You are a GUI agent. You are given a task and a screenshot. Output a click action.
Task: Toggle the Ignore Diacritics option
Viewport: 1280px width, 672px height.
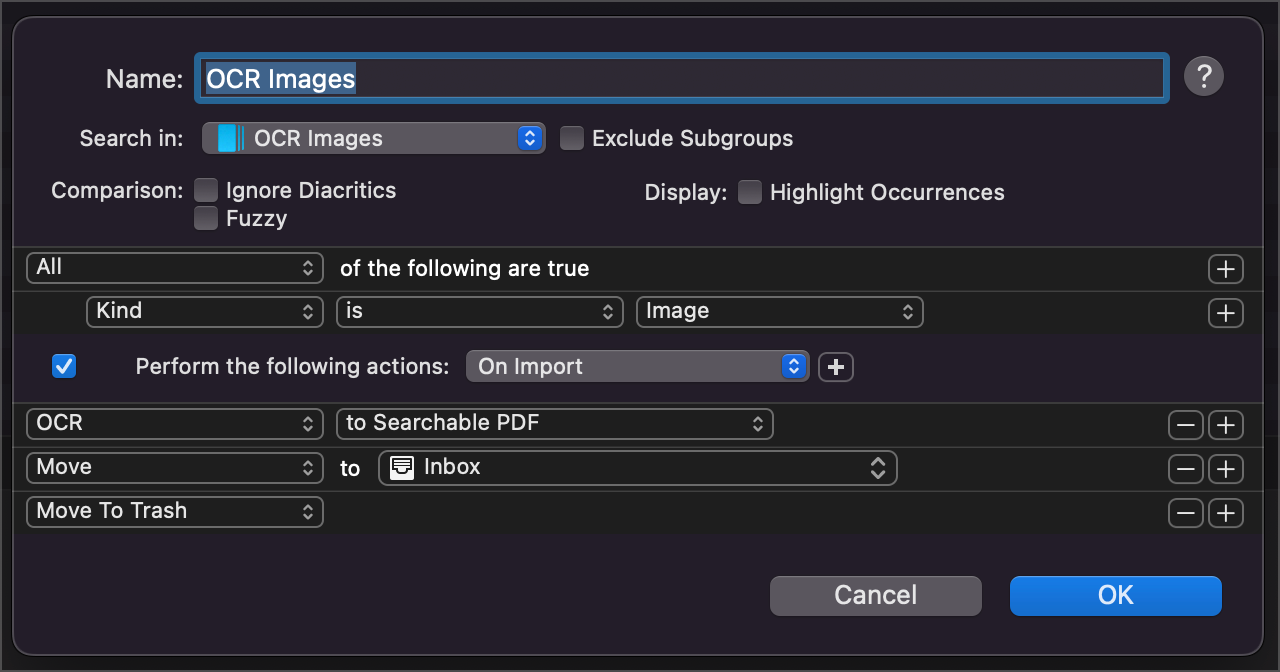(x=206, y=190)
